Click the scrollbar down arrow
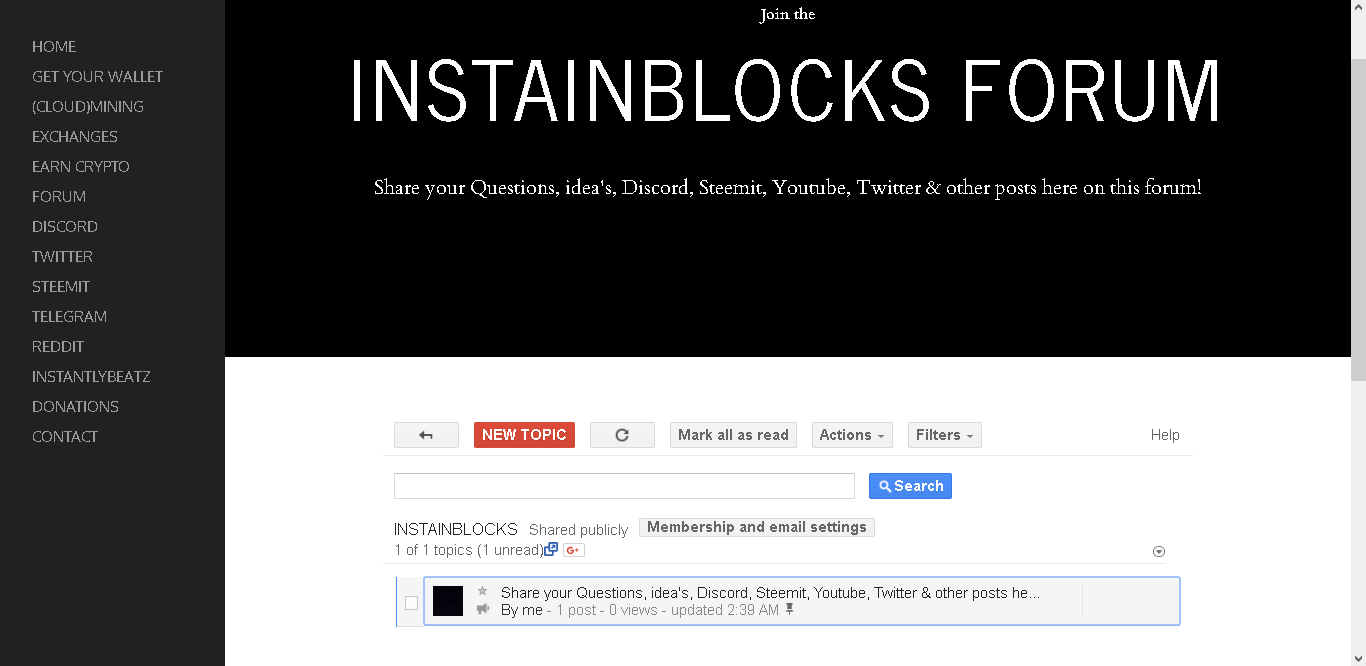 click(x=1358, y=657)
